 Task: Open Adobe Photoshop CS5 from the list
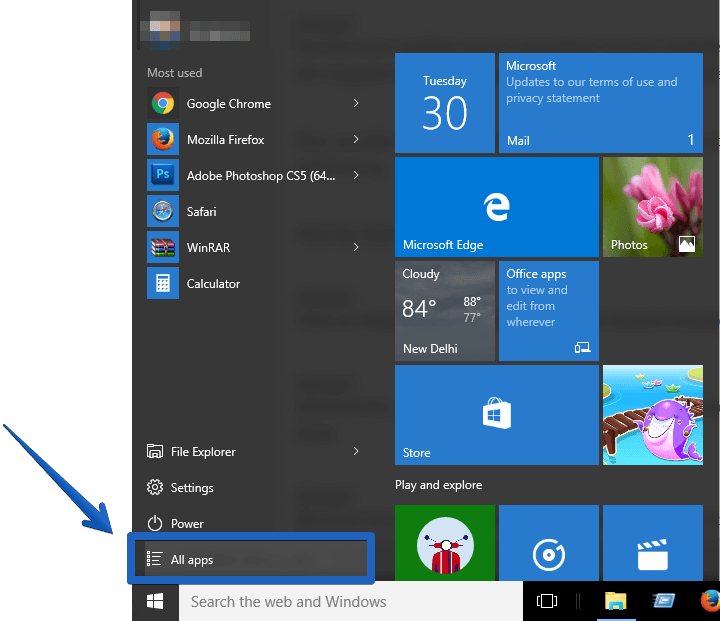pyautogui.click(x=253, y=175)
